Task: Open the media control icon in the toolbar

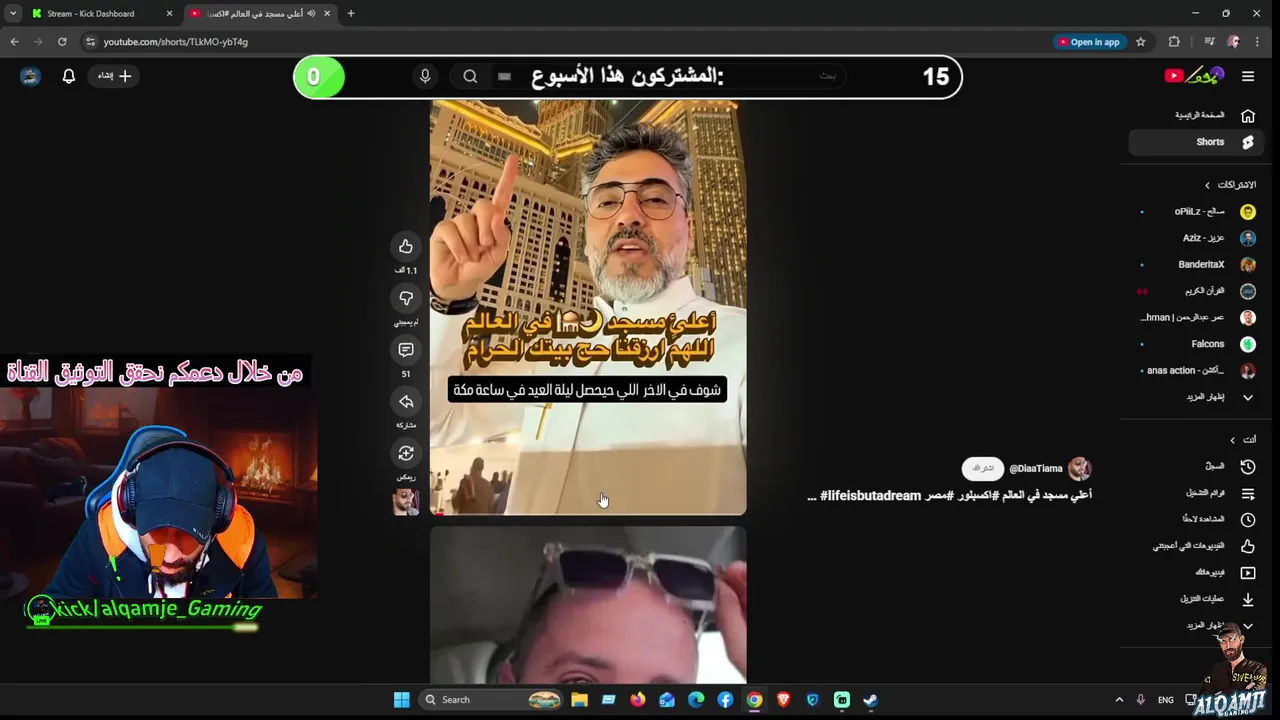Action: pyautogui.click(x=1209, y=42)
